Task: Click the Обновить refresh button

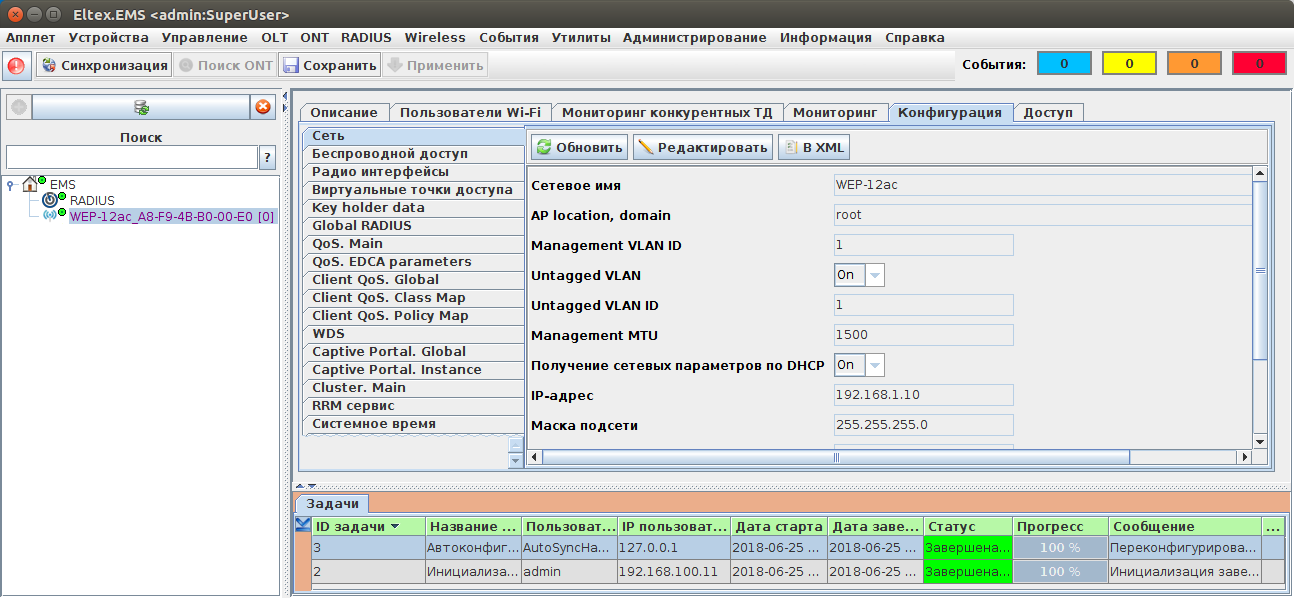Action: pos(580,148)
